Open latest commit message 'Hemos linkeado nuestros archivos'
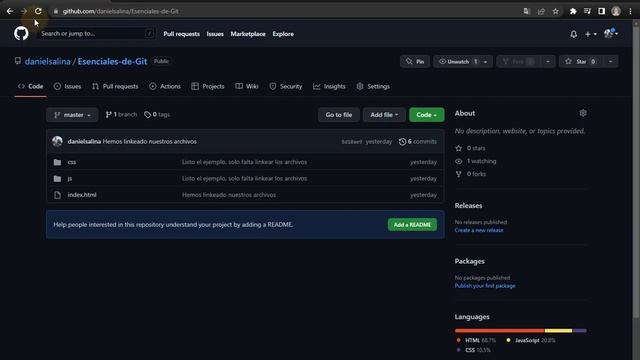This screenshot has width=640, height=360. (x=149, y=142)
